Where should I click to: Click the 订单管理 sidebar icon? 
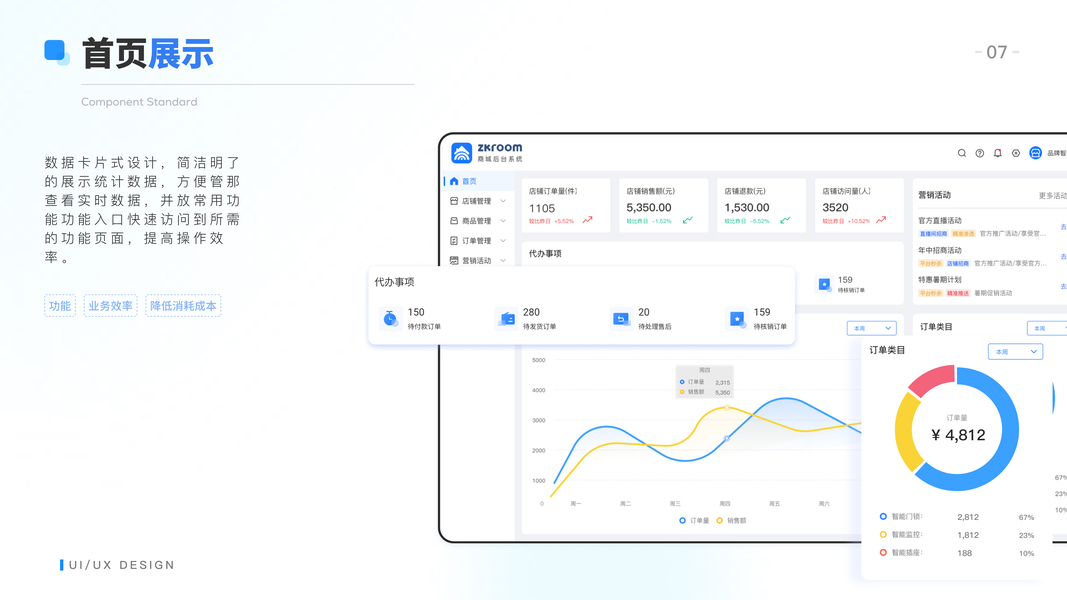(454, 241)
